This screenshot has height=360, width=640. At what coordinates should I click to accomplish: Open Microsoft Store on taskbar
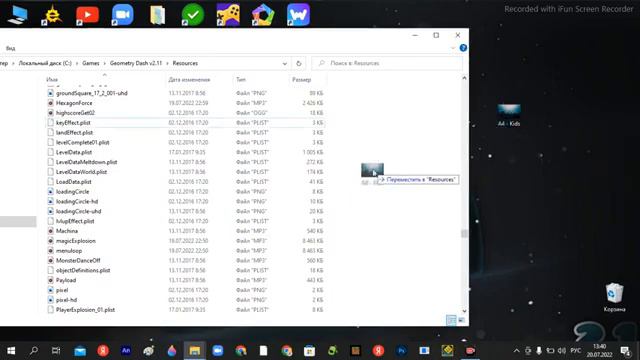pyautogui.click(x=309, y=351)
